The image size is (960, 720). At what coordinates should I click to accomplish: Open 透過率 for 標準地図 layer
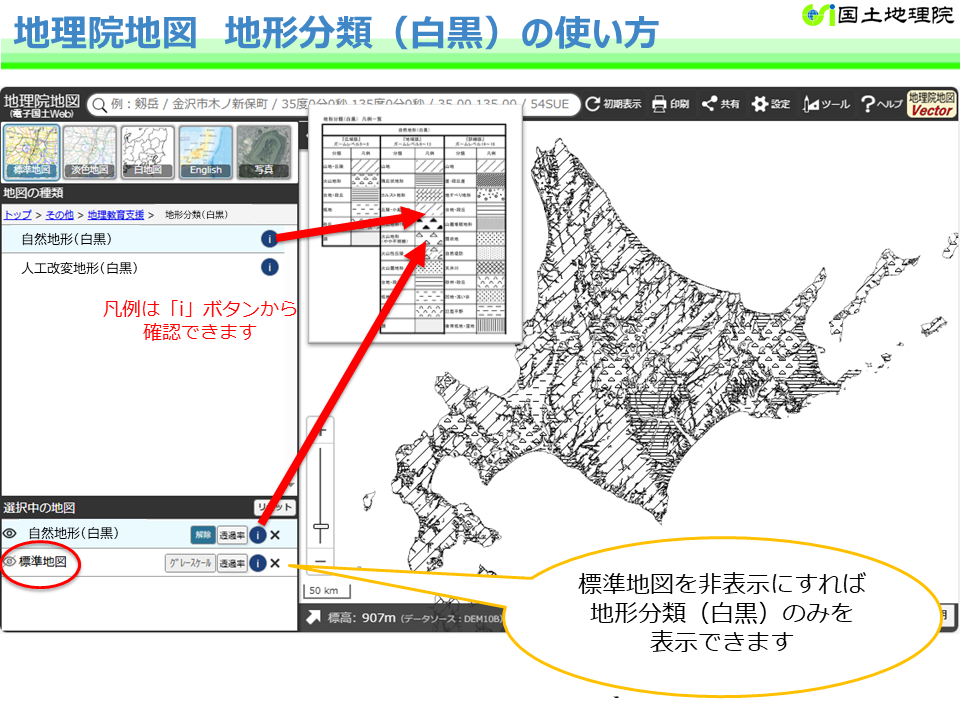(232, 563)
